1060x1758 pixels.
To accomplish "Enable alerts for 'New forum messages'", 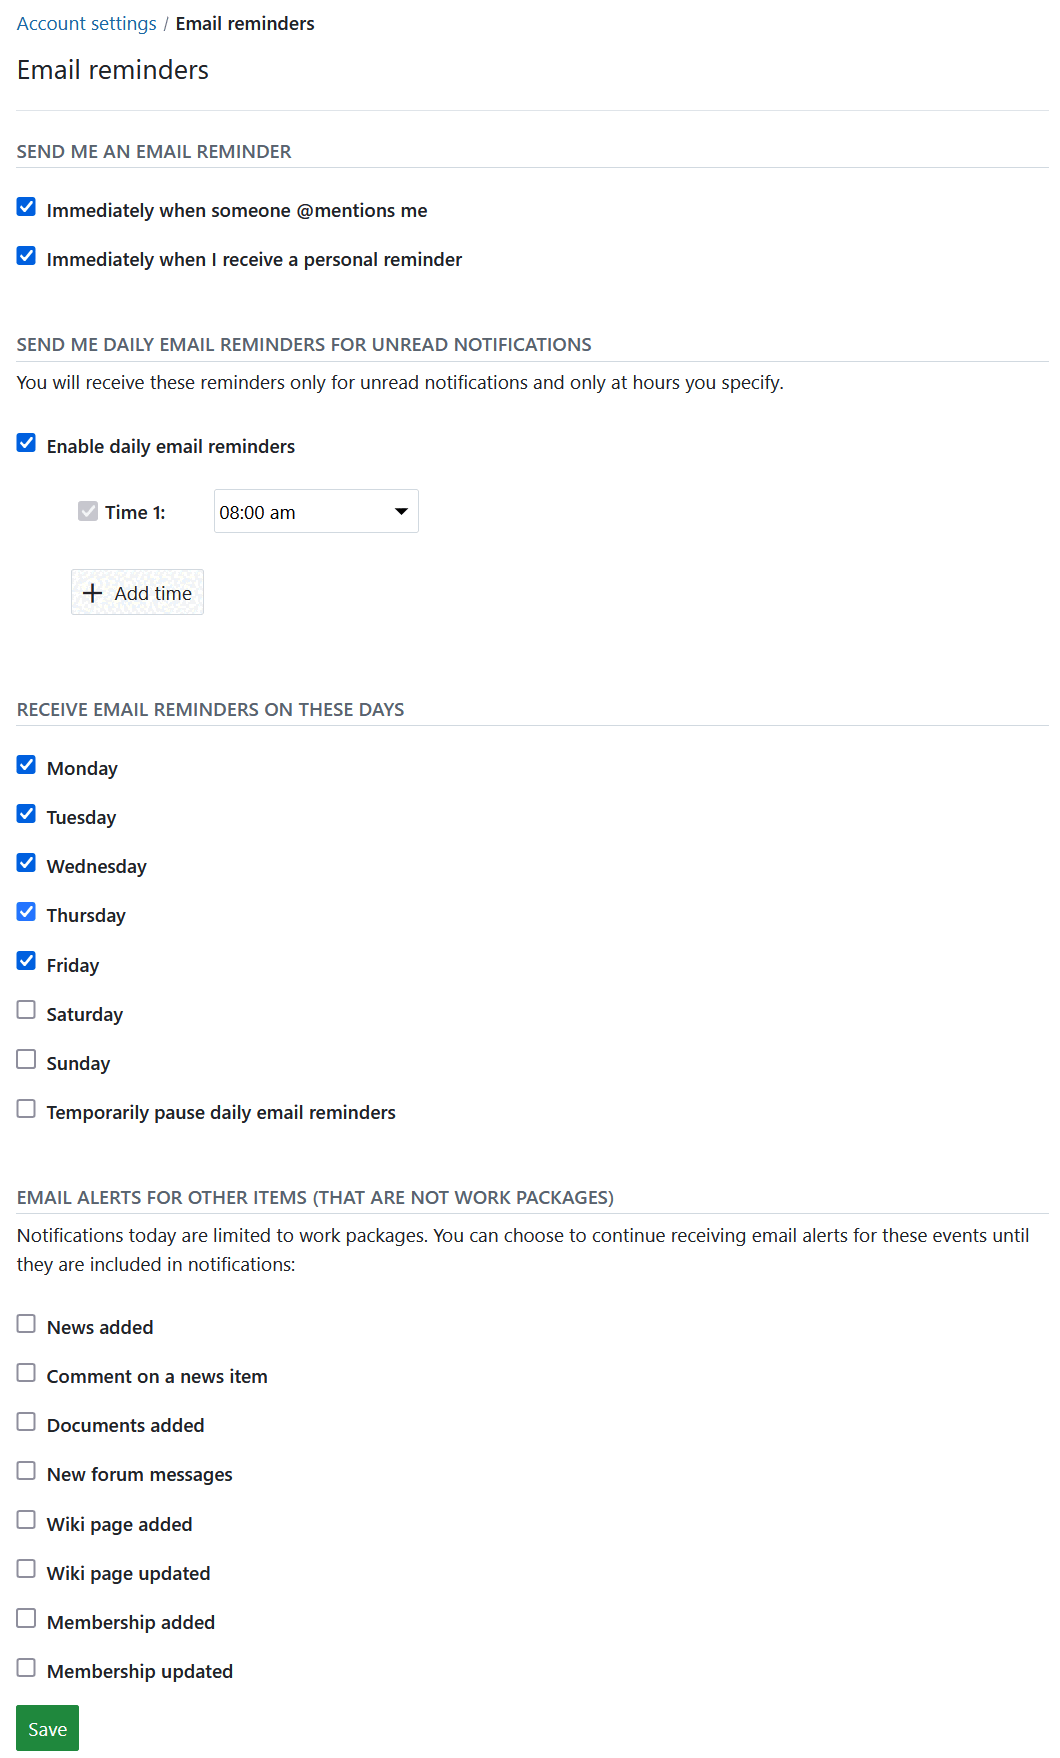I will click(x=25, y=1470).
